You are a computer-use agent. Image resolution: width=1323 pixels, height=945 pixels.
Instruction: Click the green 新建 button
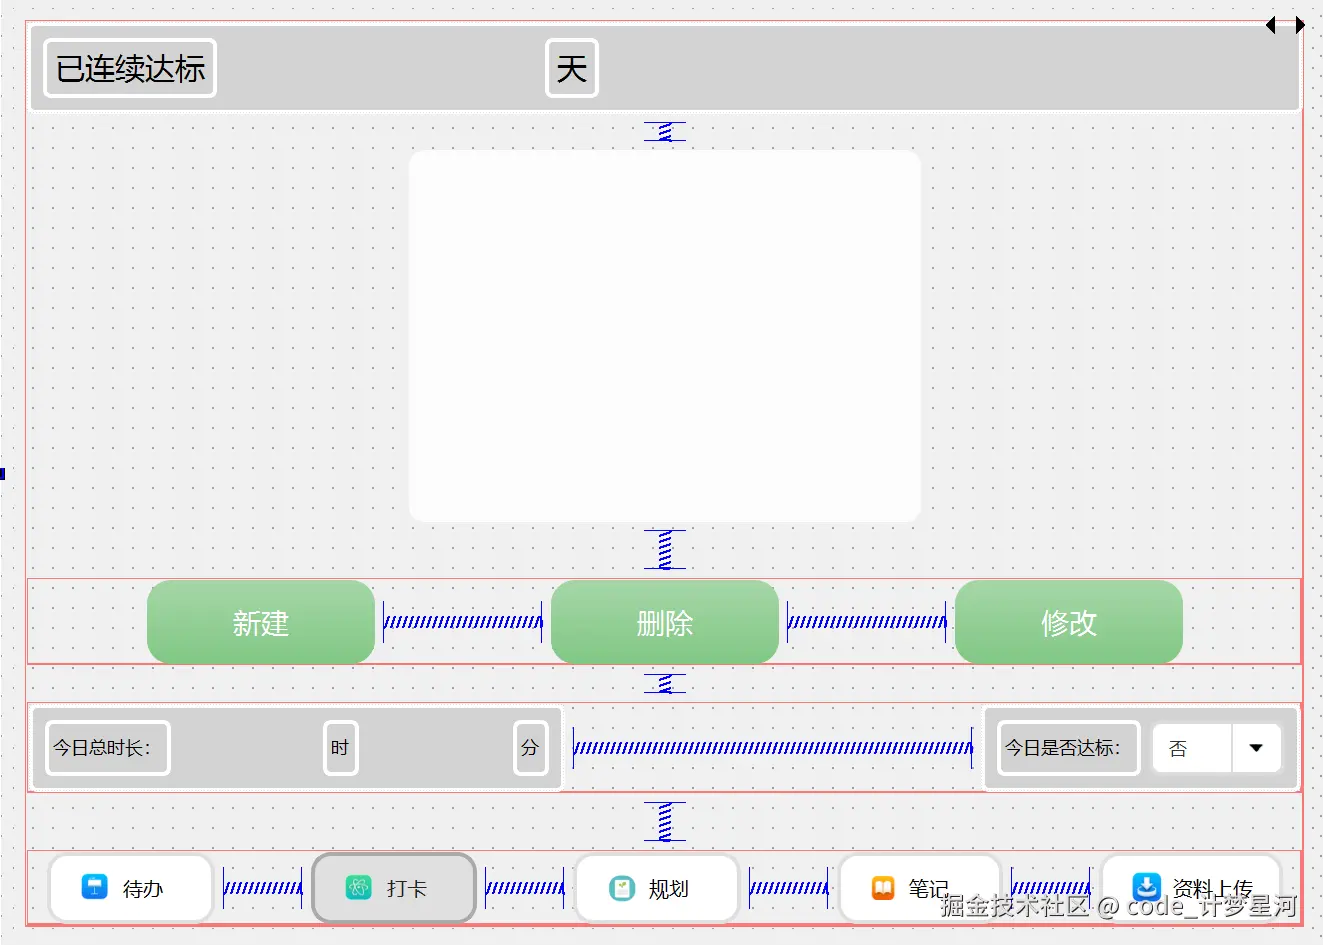[261, 622]
